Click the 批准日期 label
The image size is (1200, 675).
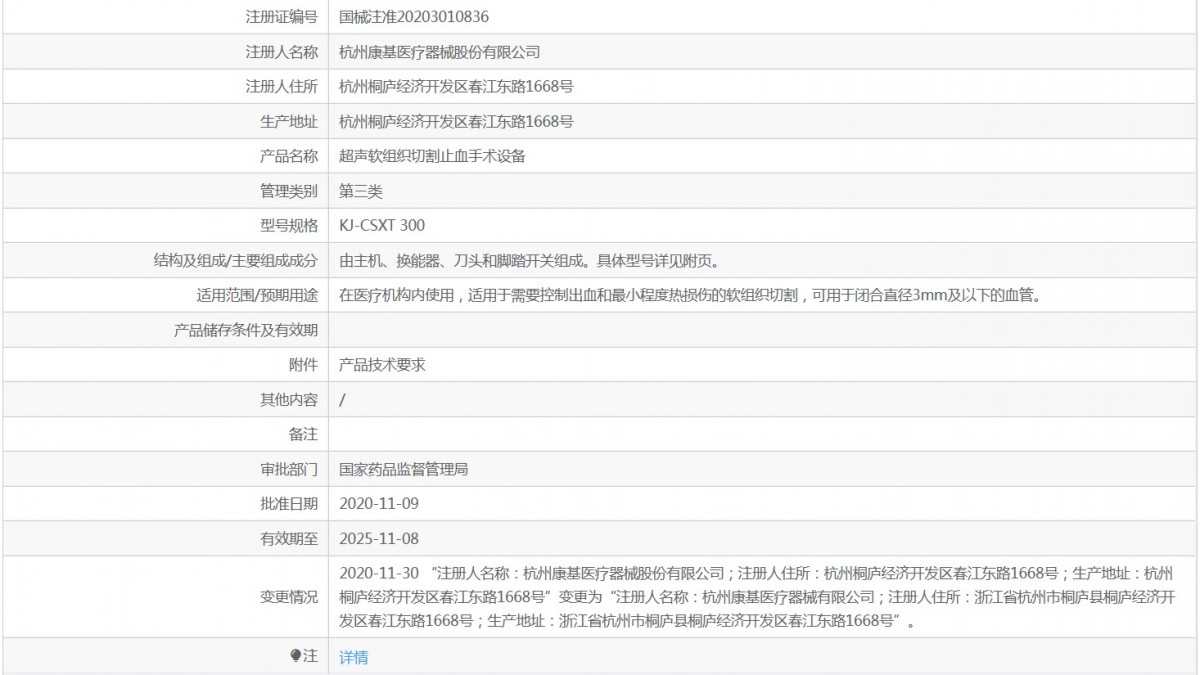289,504
